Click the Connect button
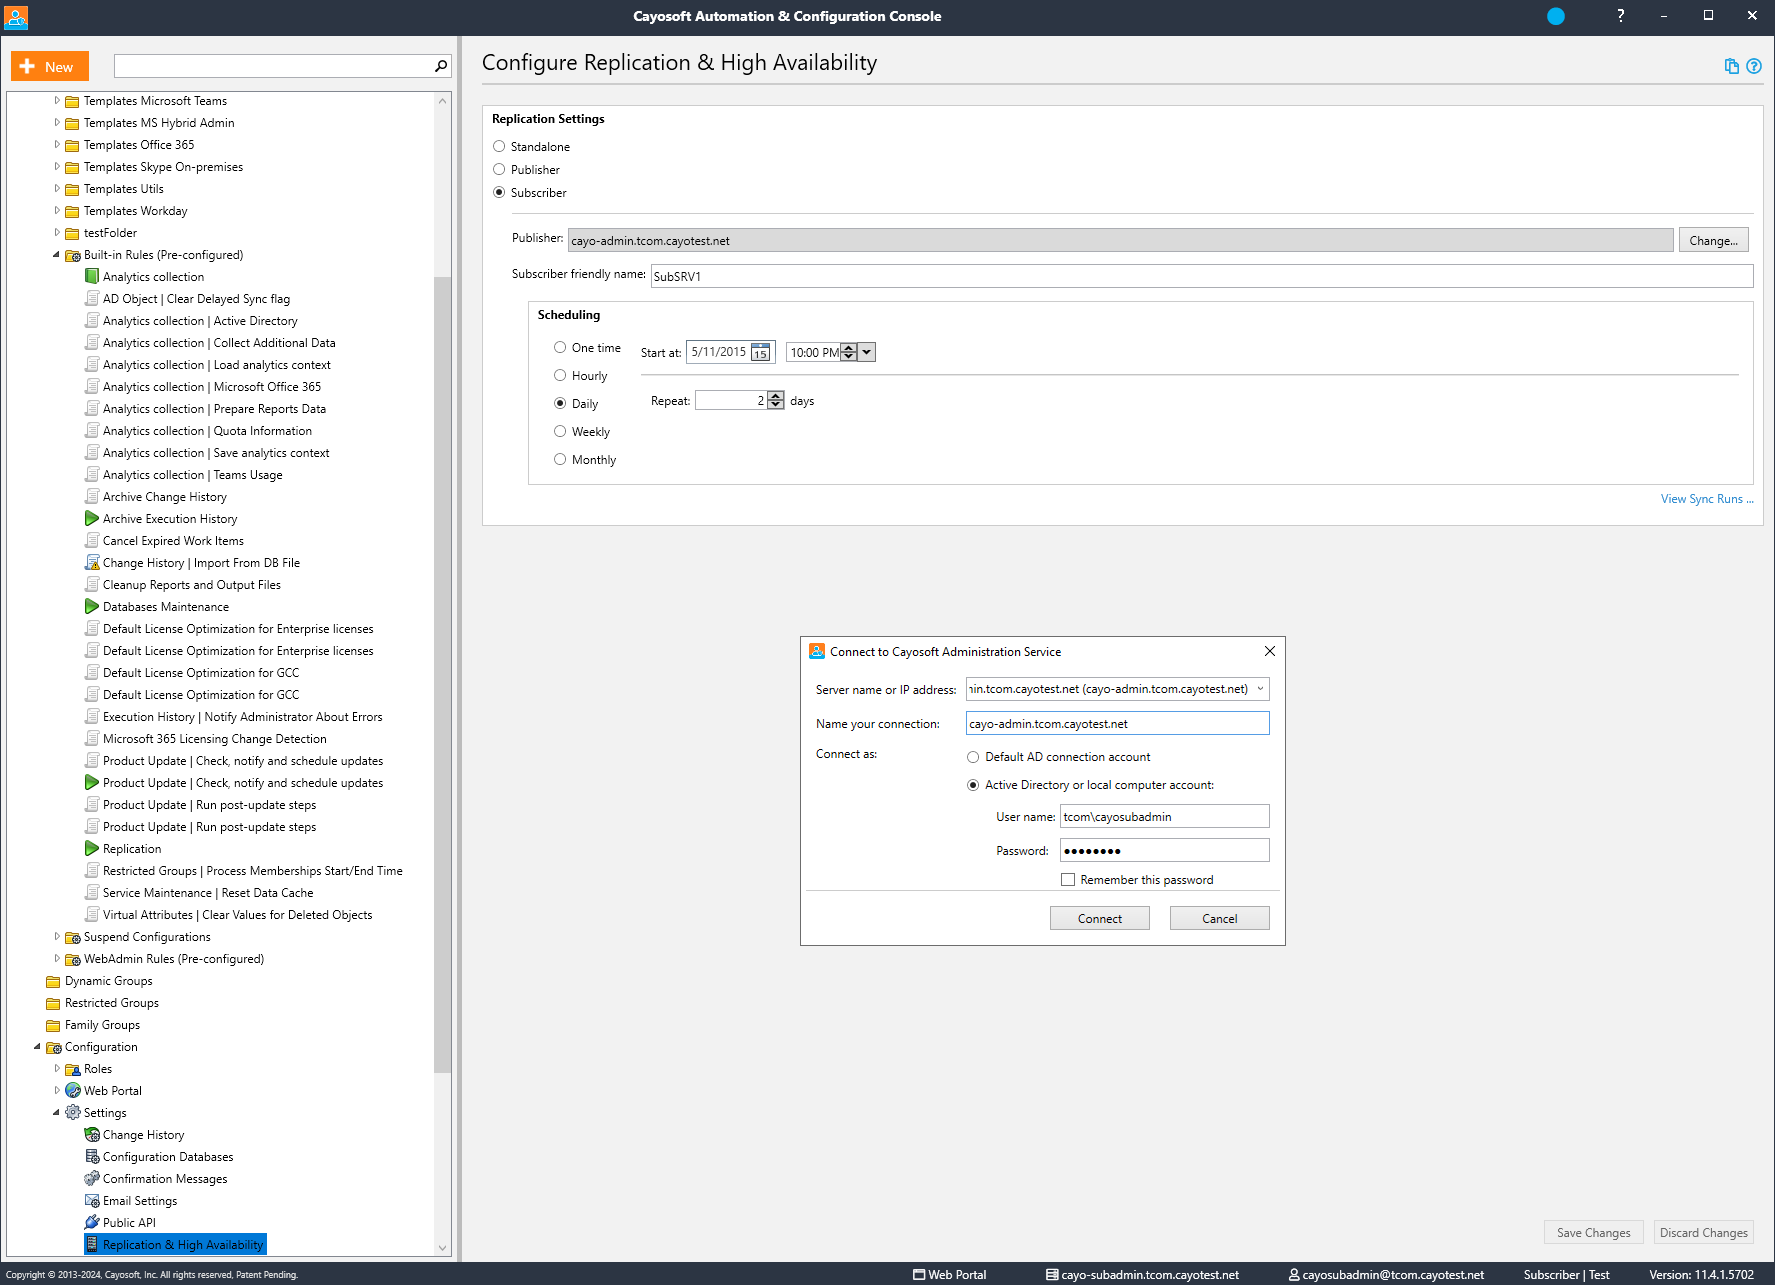 tap(1100, 918)
